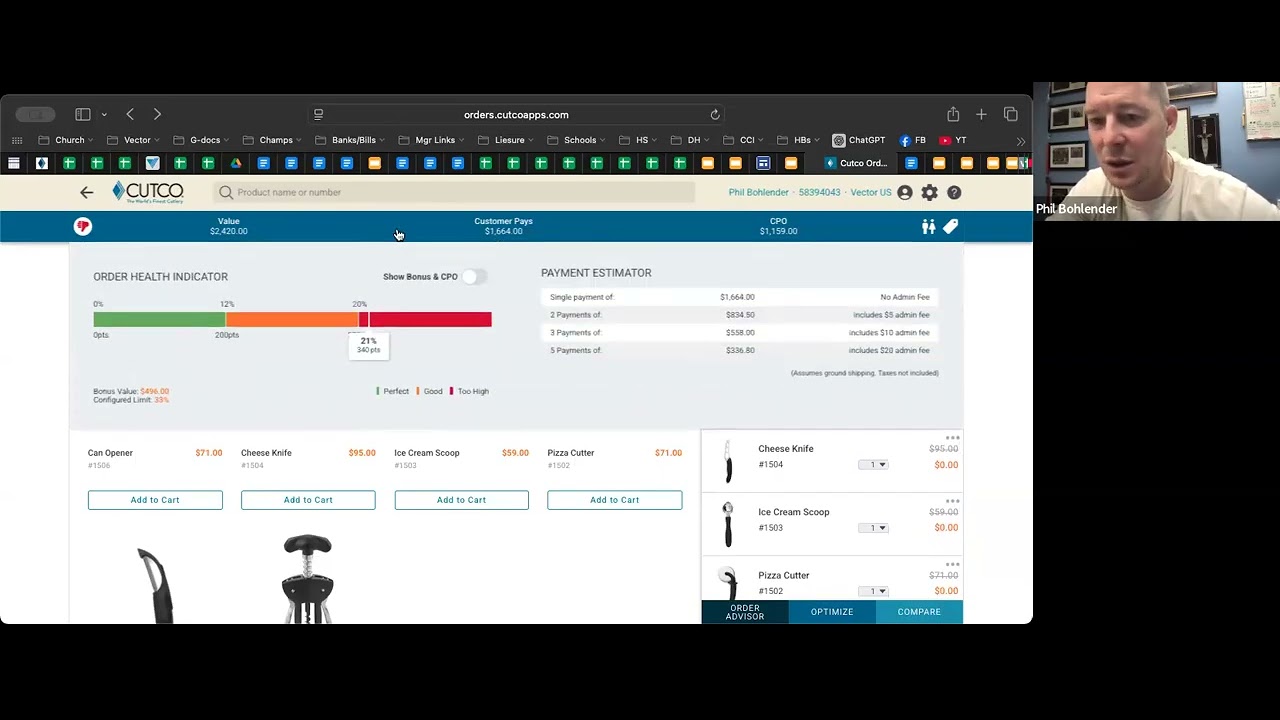The width and height of the screenshot is (1280, 720).
Task: Switch to the OPTIMIZE tab
Action: 832,612
